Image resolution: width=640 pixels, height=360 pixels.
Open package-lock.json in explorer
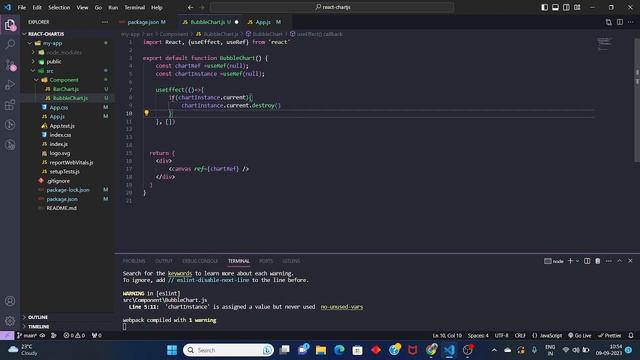pos(67,190)
